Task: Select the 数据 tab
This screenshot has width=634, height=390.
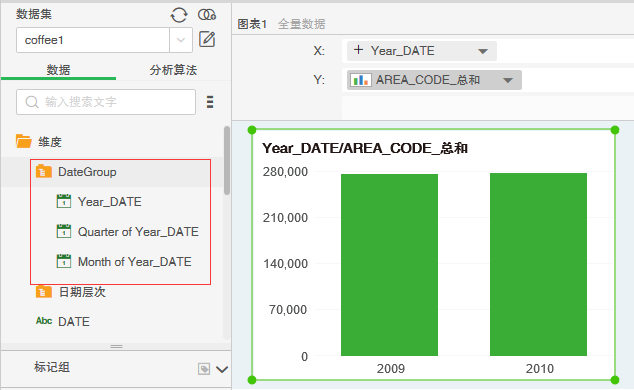Action: (x=58, y=70)
